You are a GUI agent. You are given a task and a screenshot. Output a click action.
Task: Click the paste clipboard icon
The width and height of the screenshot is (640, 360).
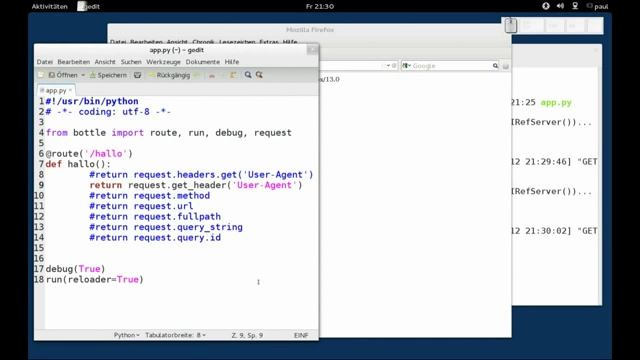point(233,75)
